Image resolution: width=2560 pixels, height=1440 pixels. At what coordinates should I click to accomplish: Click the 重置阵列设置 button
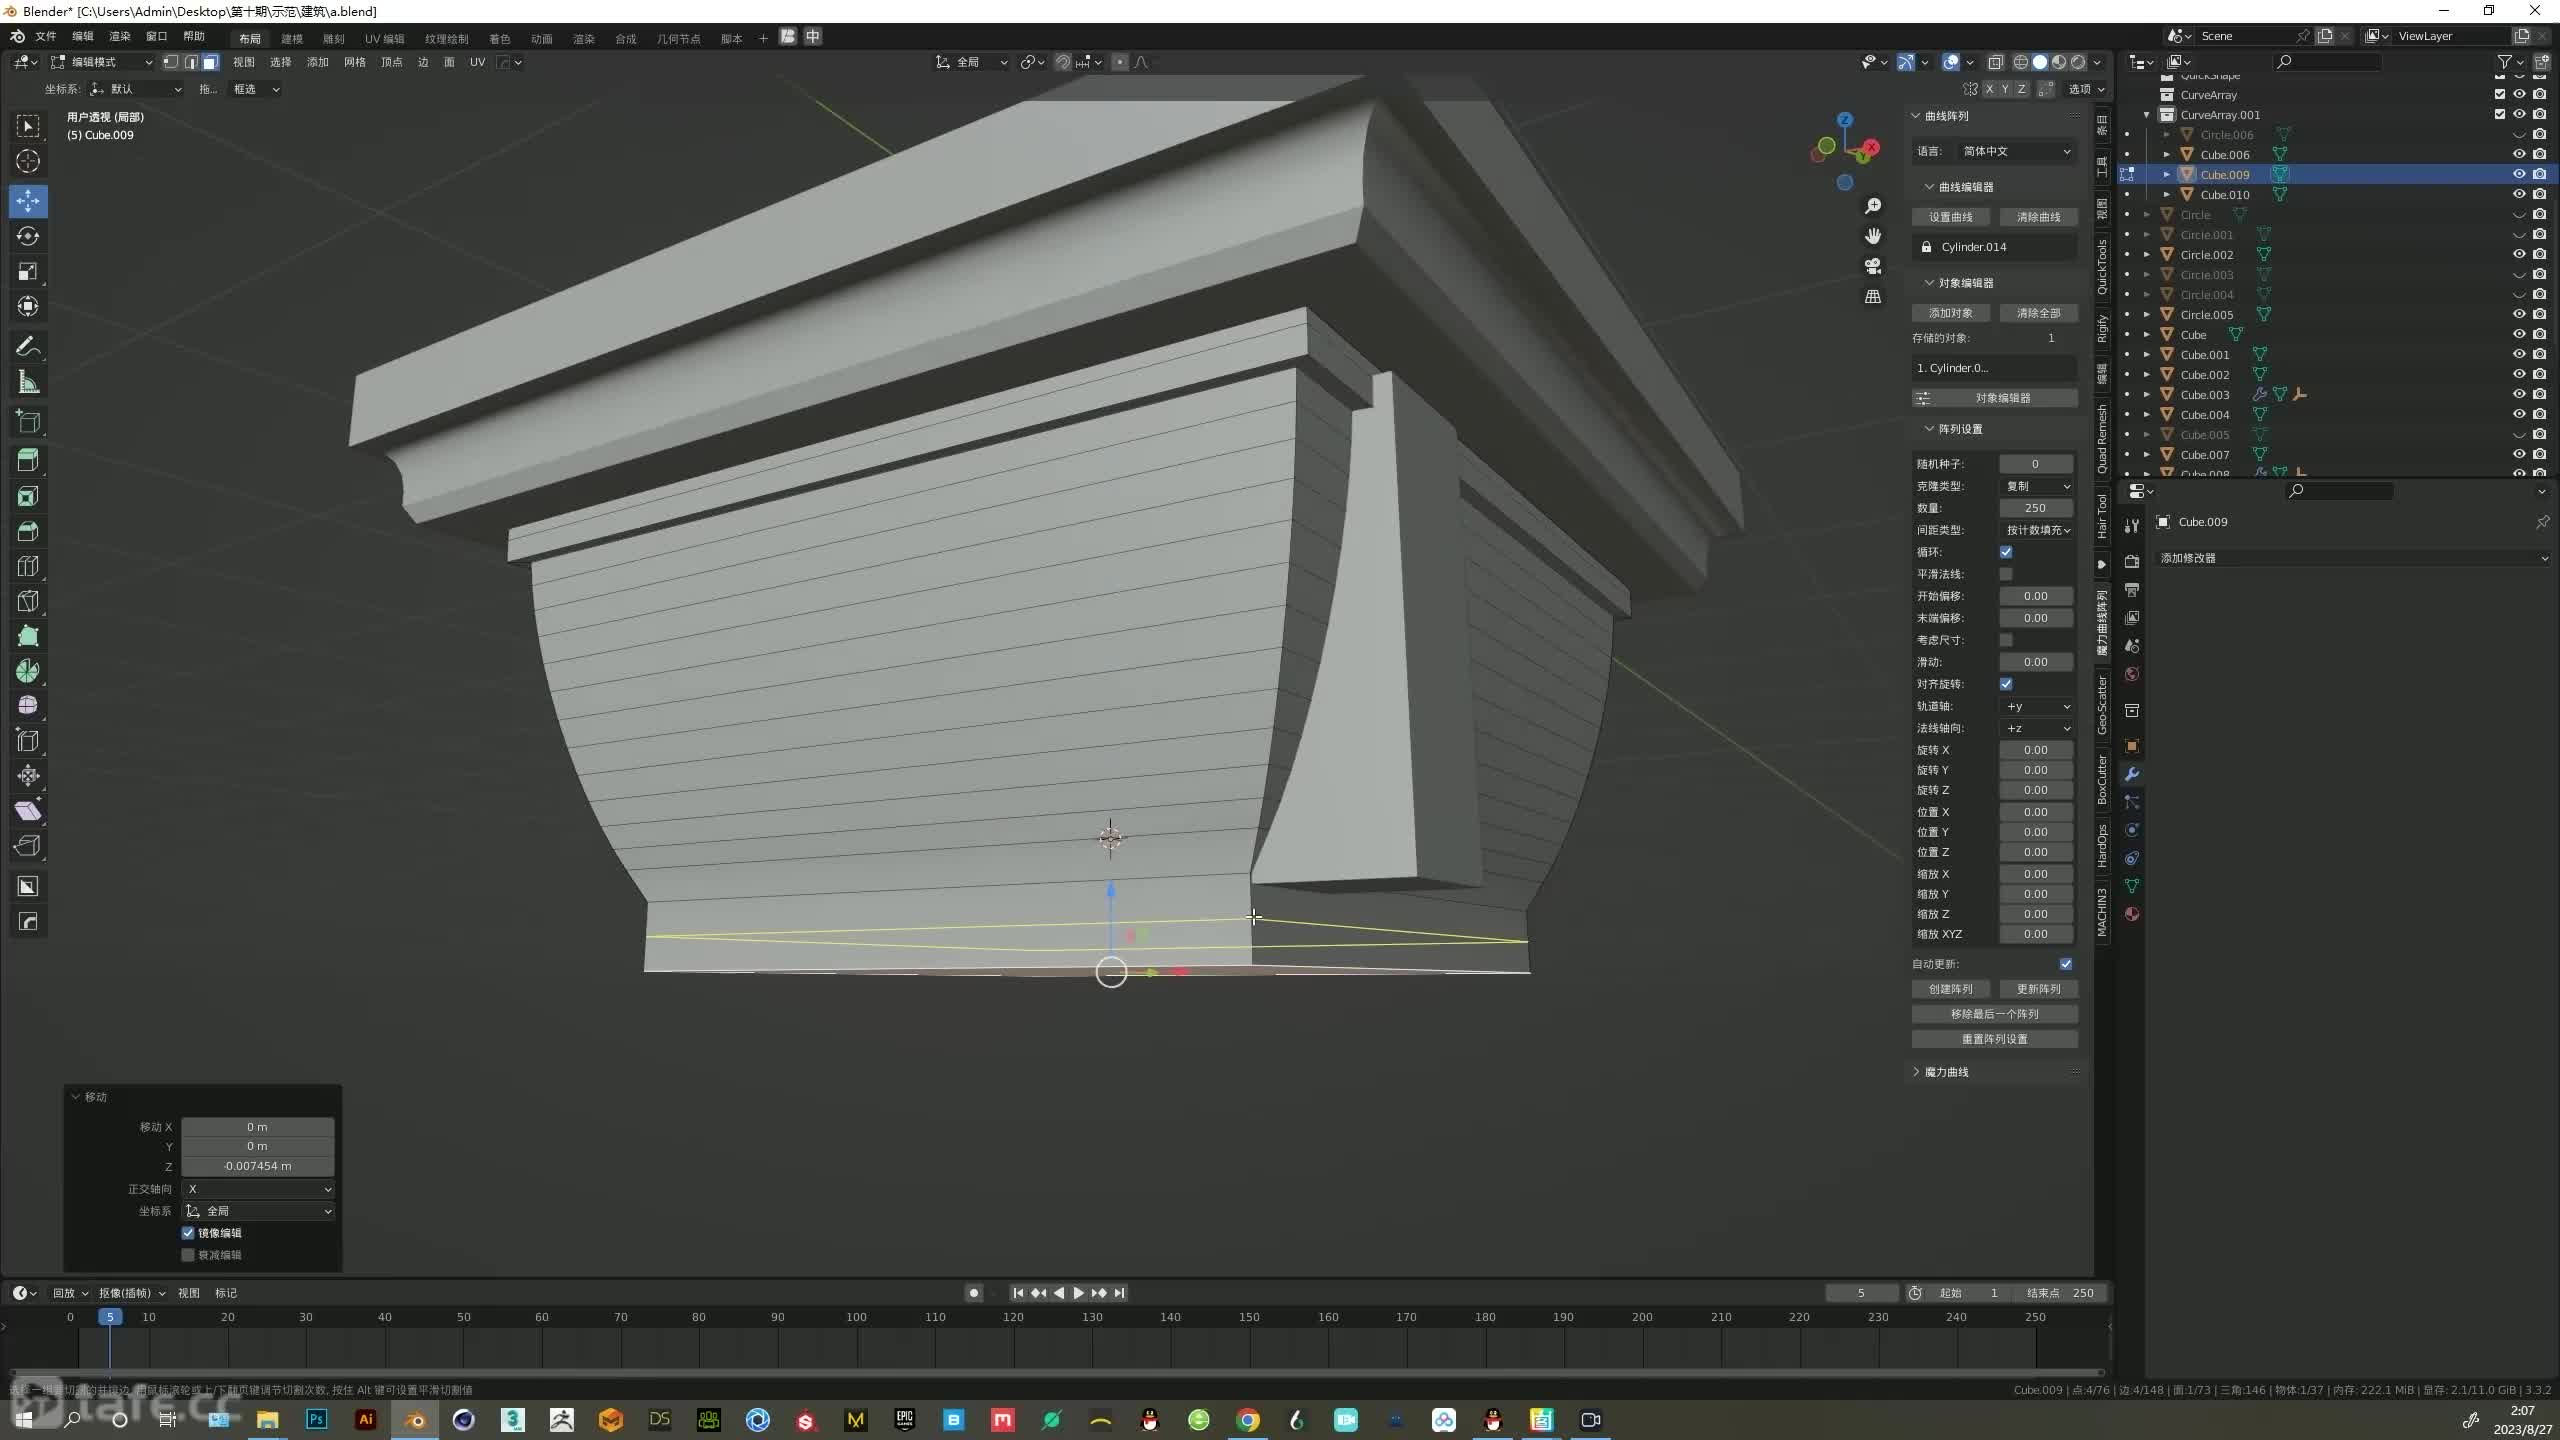[x=1995, y=1039]
